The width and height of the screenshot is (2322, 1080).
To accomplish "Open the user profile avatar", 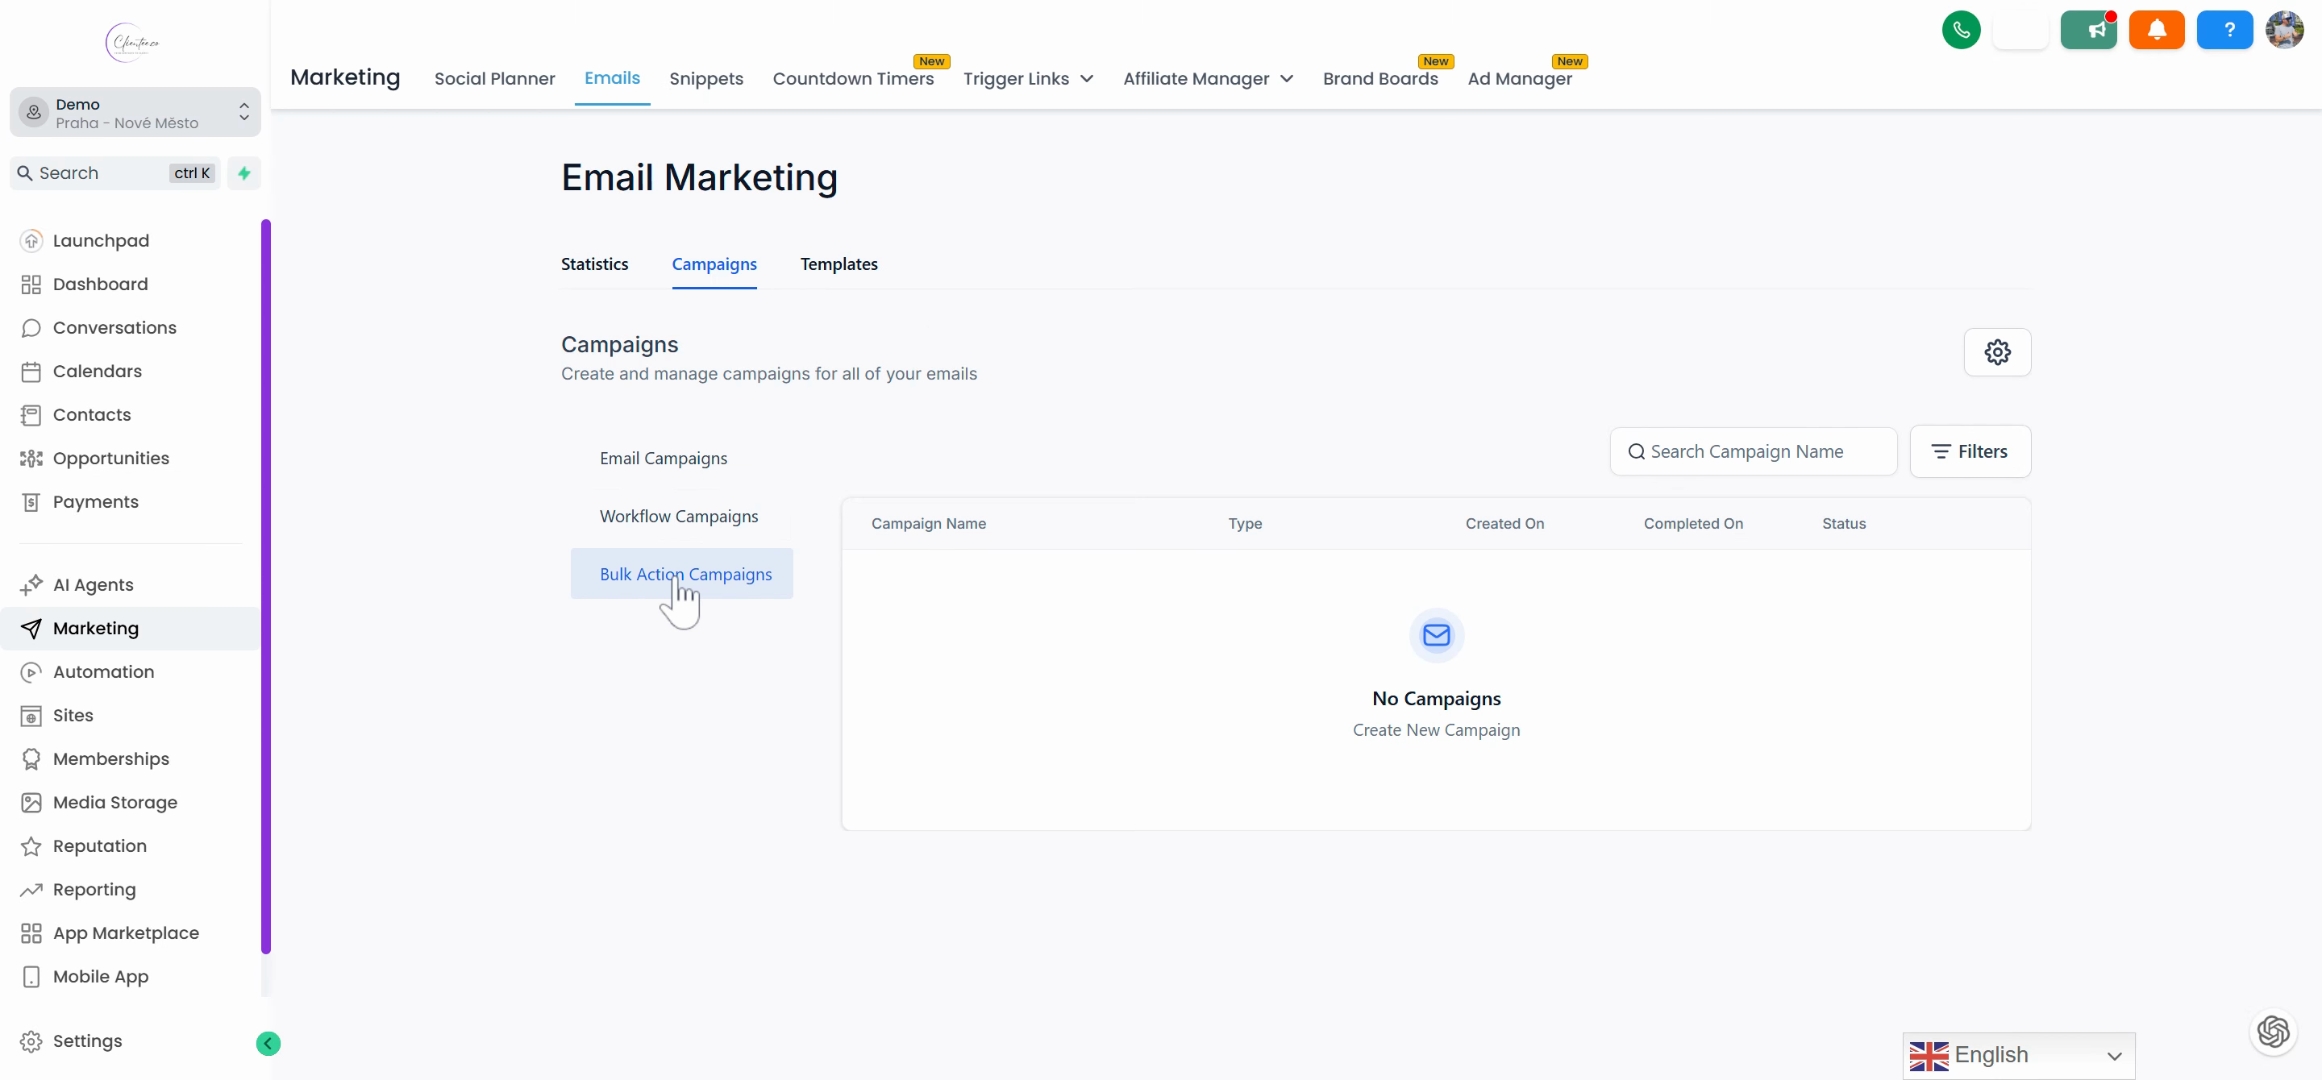I will click(x=2285, y=30).
